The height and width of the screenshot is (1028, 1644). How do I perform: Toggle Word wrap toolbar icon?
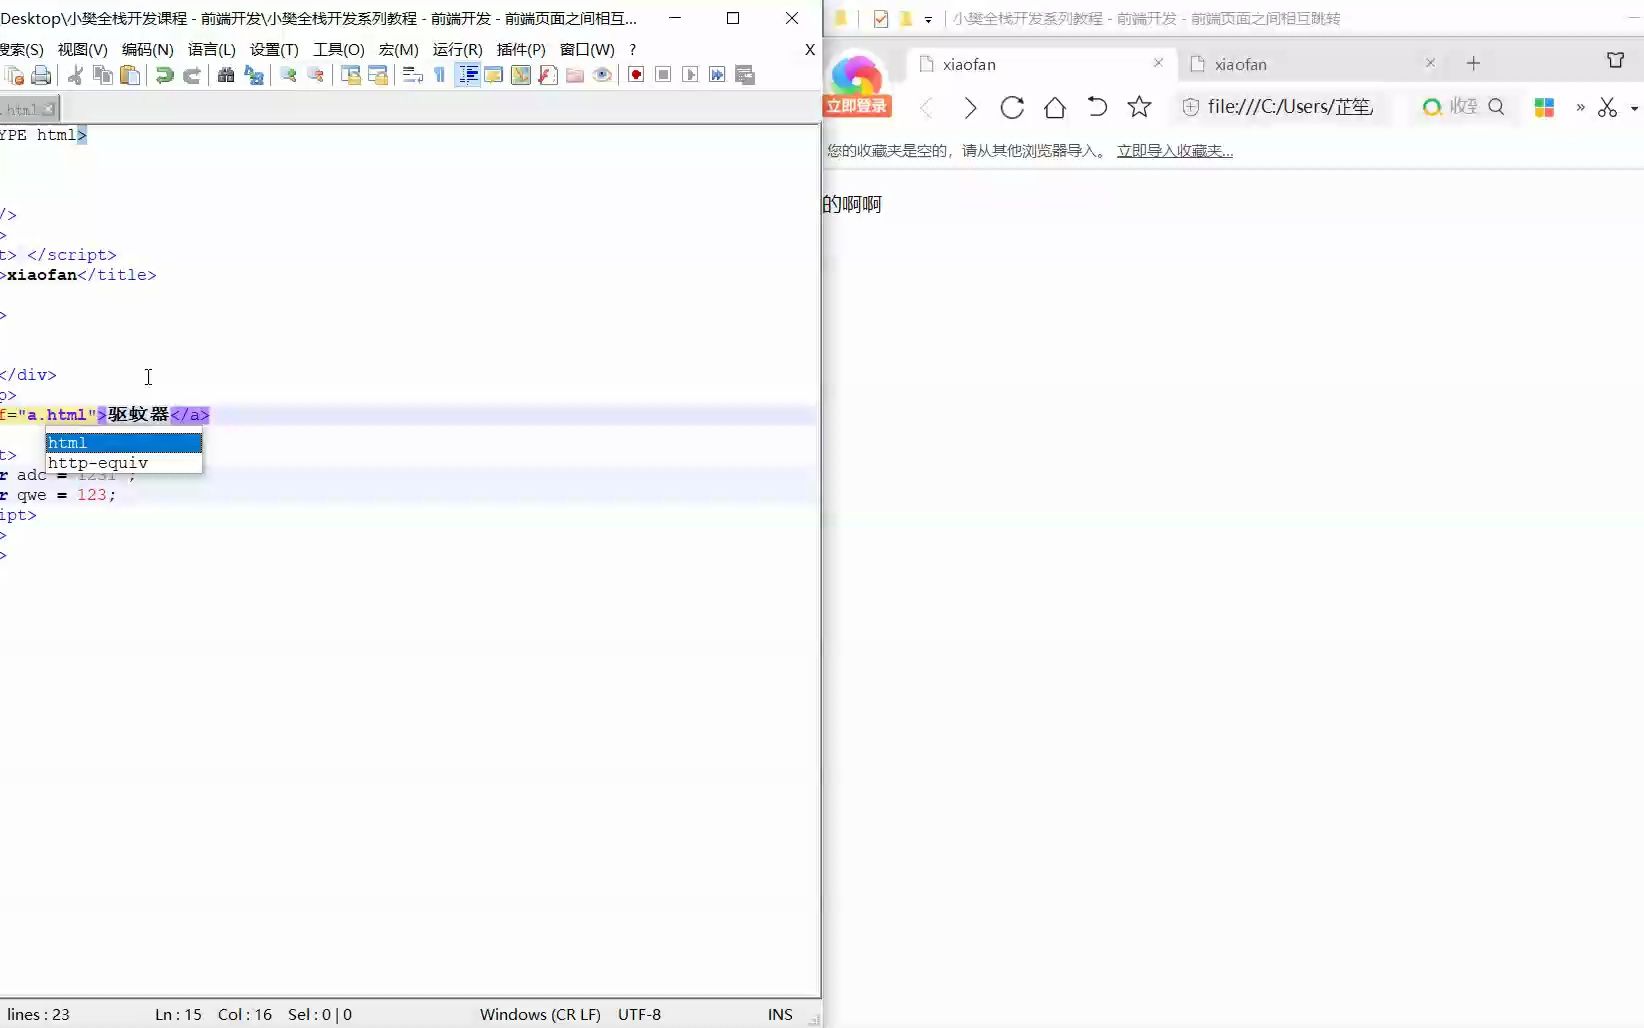413,75
